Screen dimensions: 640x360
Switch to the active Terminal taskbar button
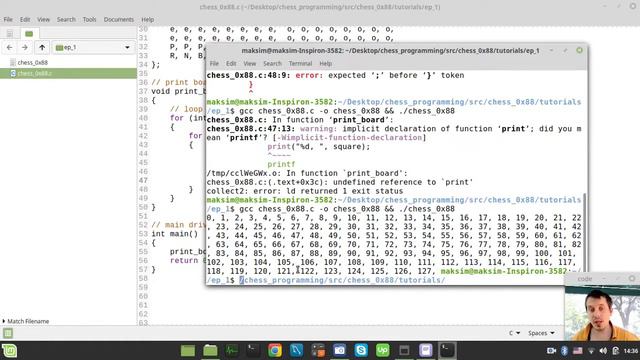[447, 351]
